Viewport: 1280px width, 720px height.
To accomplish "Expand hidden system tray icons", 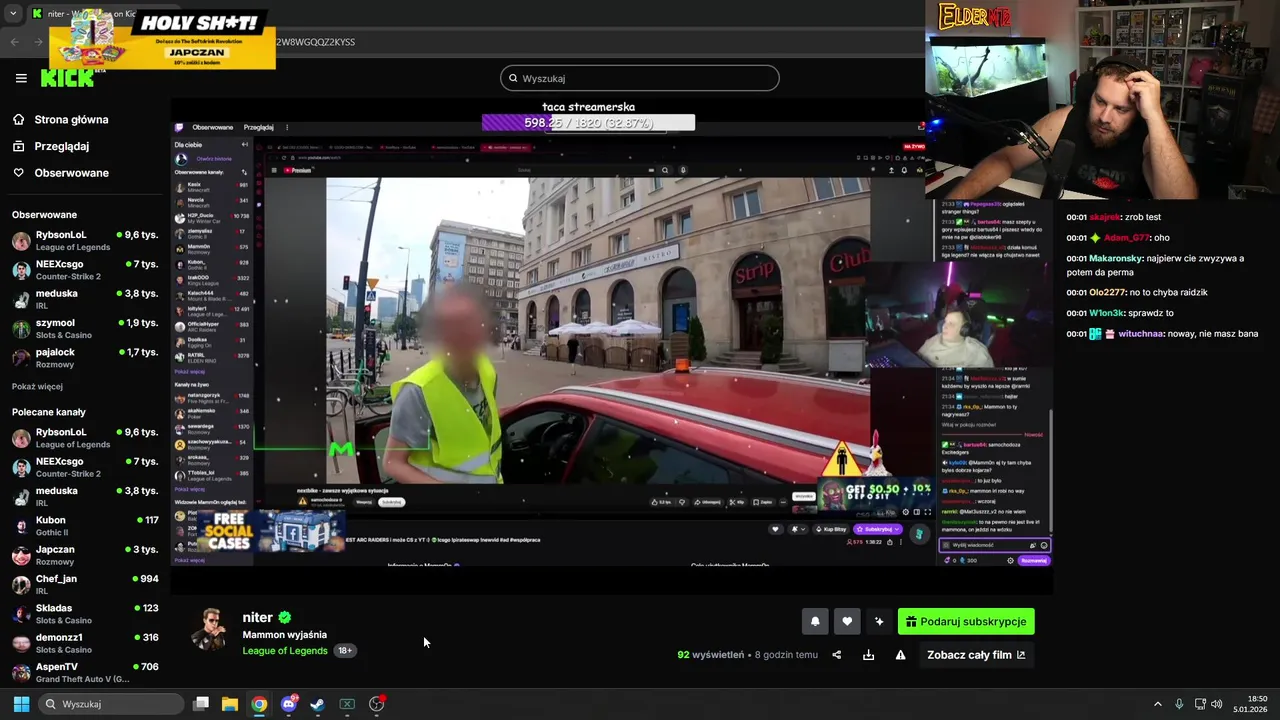I will [1158, 704].
